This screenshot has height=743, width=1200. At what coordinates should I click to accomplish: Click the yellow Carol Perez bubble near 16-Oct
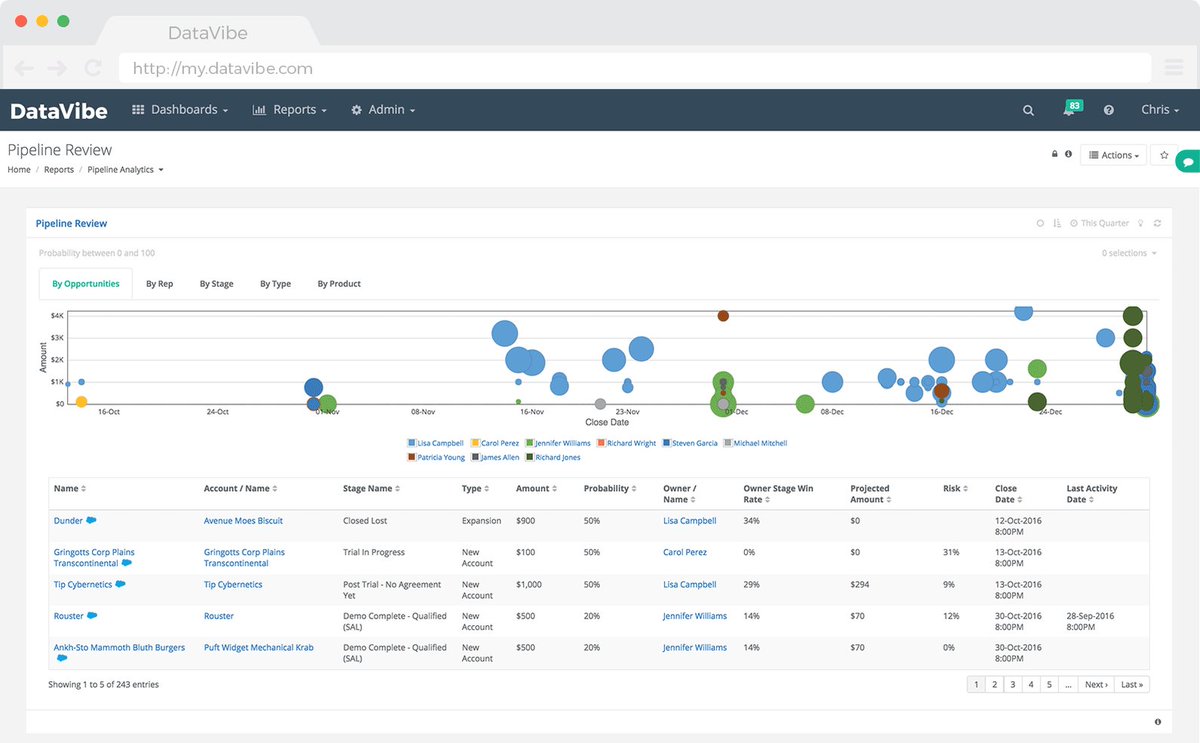point(81,402)
